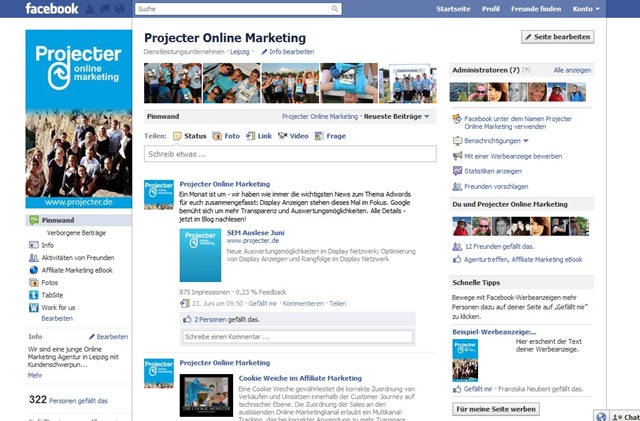The image size is (640, 421).
Task: Select the Link share icon
Action: pyautogui.click(x=250, y=136)
